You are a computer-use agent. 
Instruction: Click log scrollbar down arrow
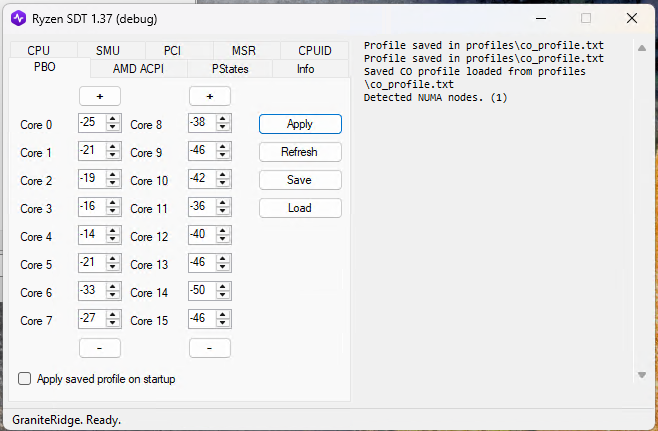[x=642, y=375]
